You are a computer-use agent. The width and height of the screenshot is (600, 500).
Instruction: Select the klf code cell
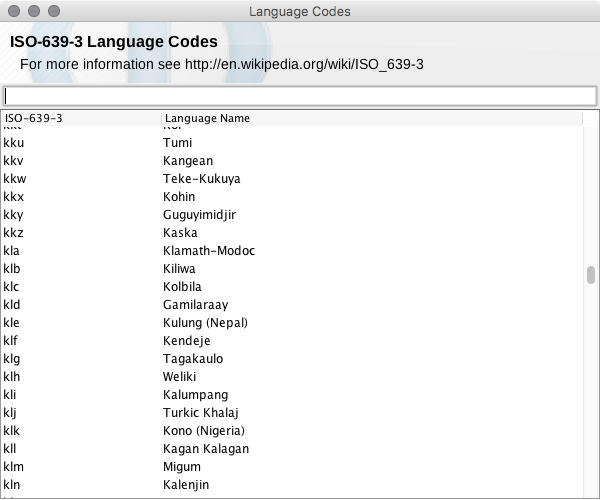(x=10, y=340)
